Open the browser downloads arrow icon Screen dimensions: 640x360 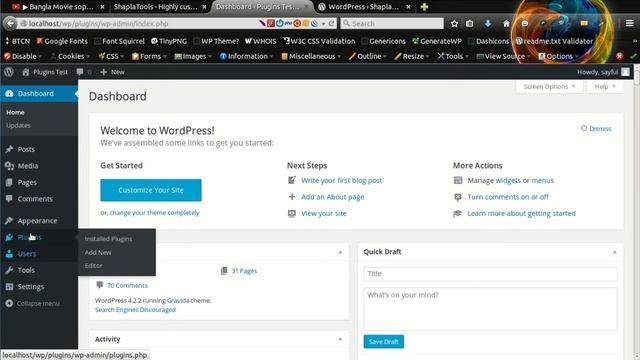point(488,23)
